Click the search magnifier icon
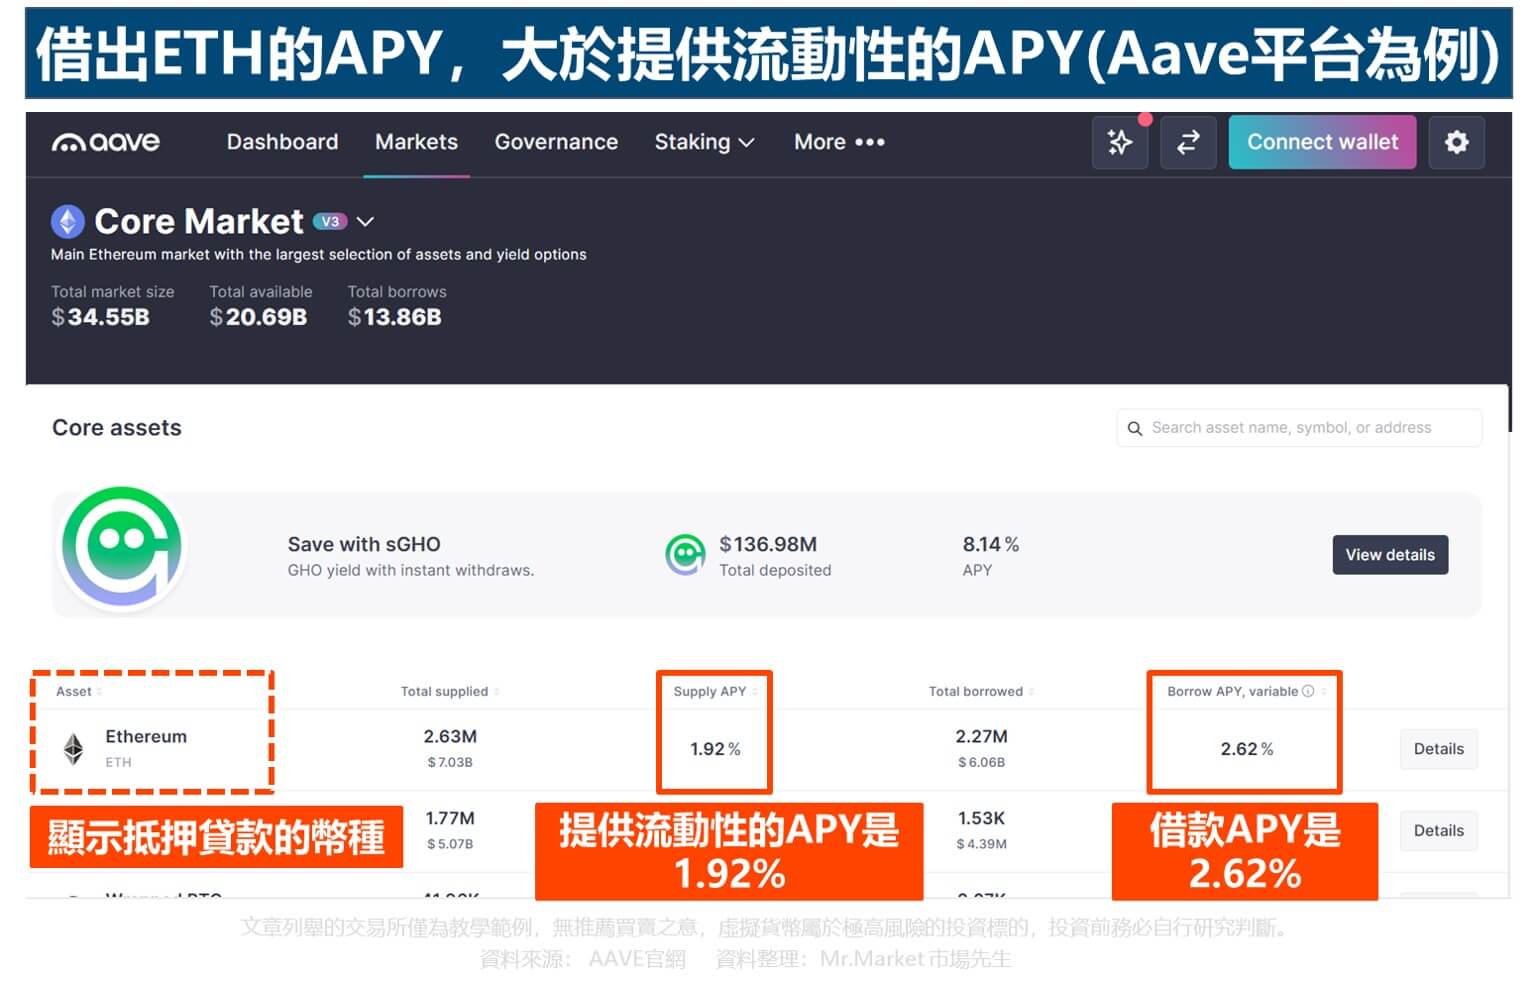The image size is (1538, 984). tap(1135, 429)
